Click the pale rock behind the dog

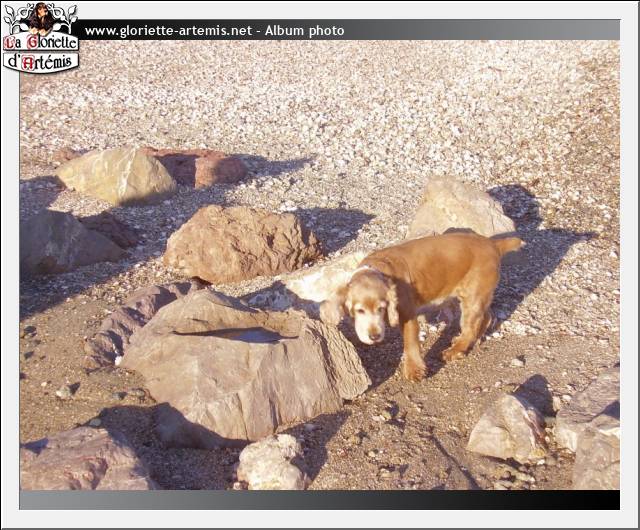pyautogui.click(x=458, y=207)
